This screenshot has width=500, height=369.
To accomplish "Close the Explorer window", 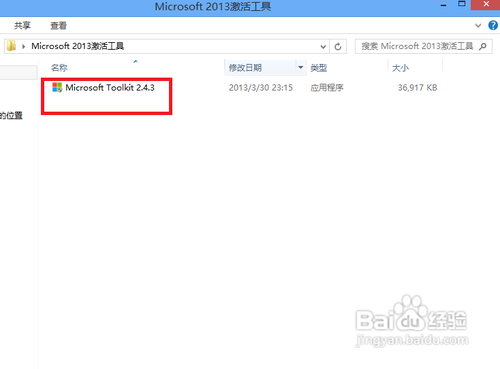I will 486,4.
